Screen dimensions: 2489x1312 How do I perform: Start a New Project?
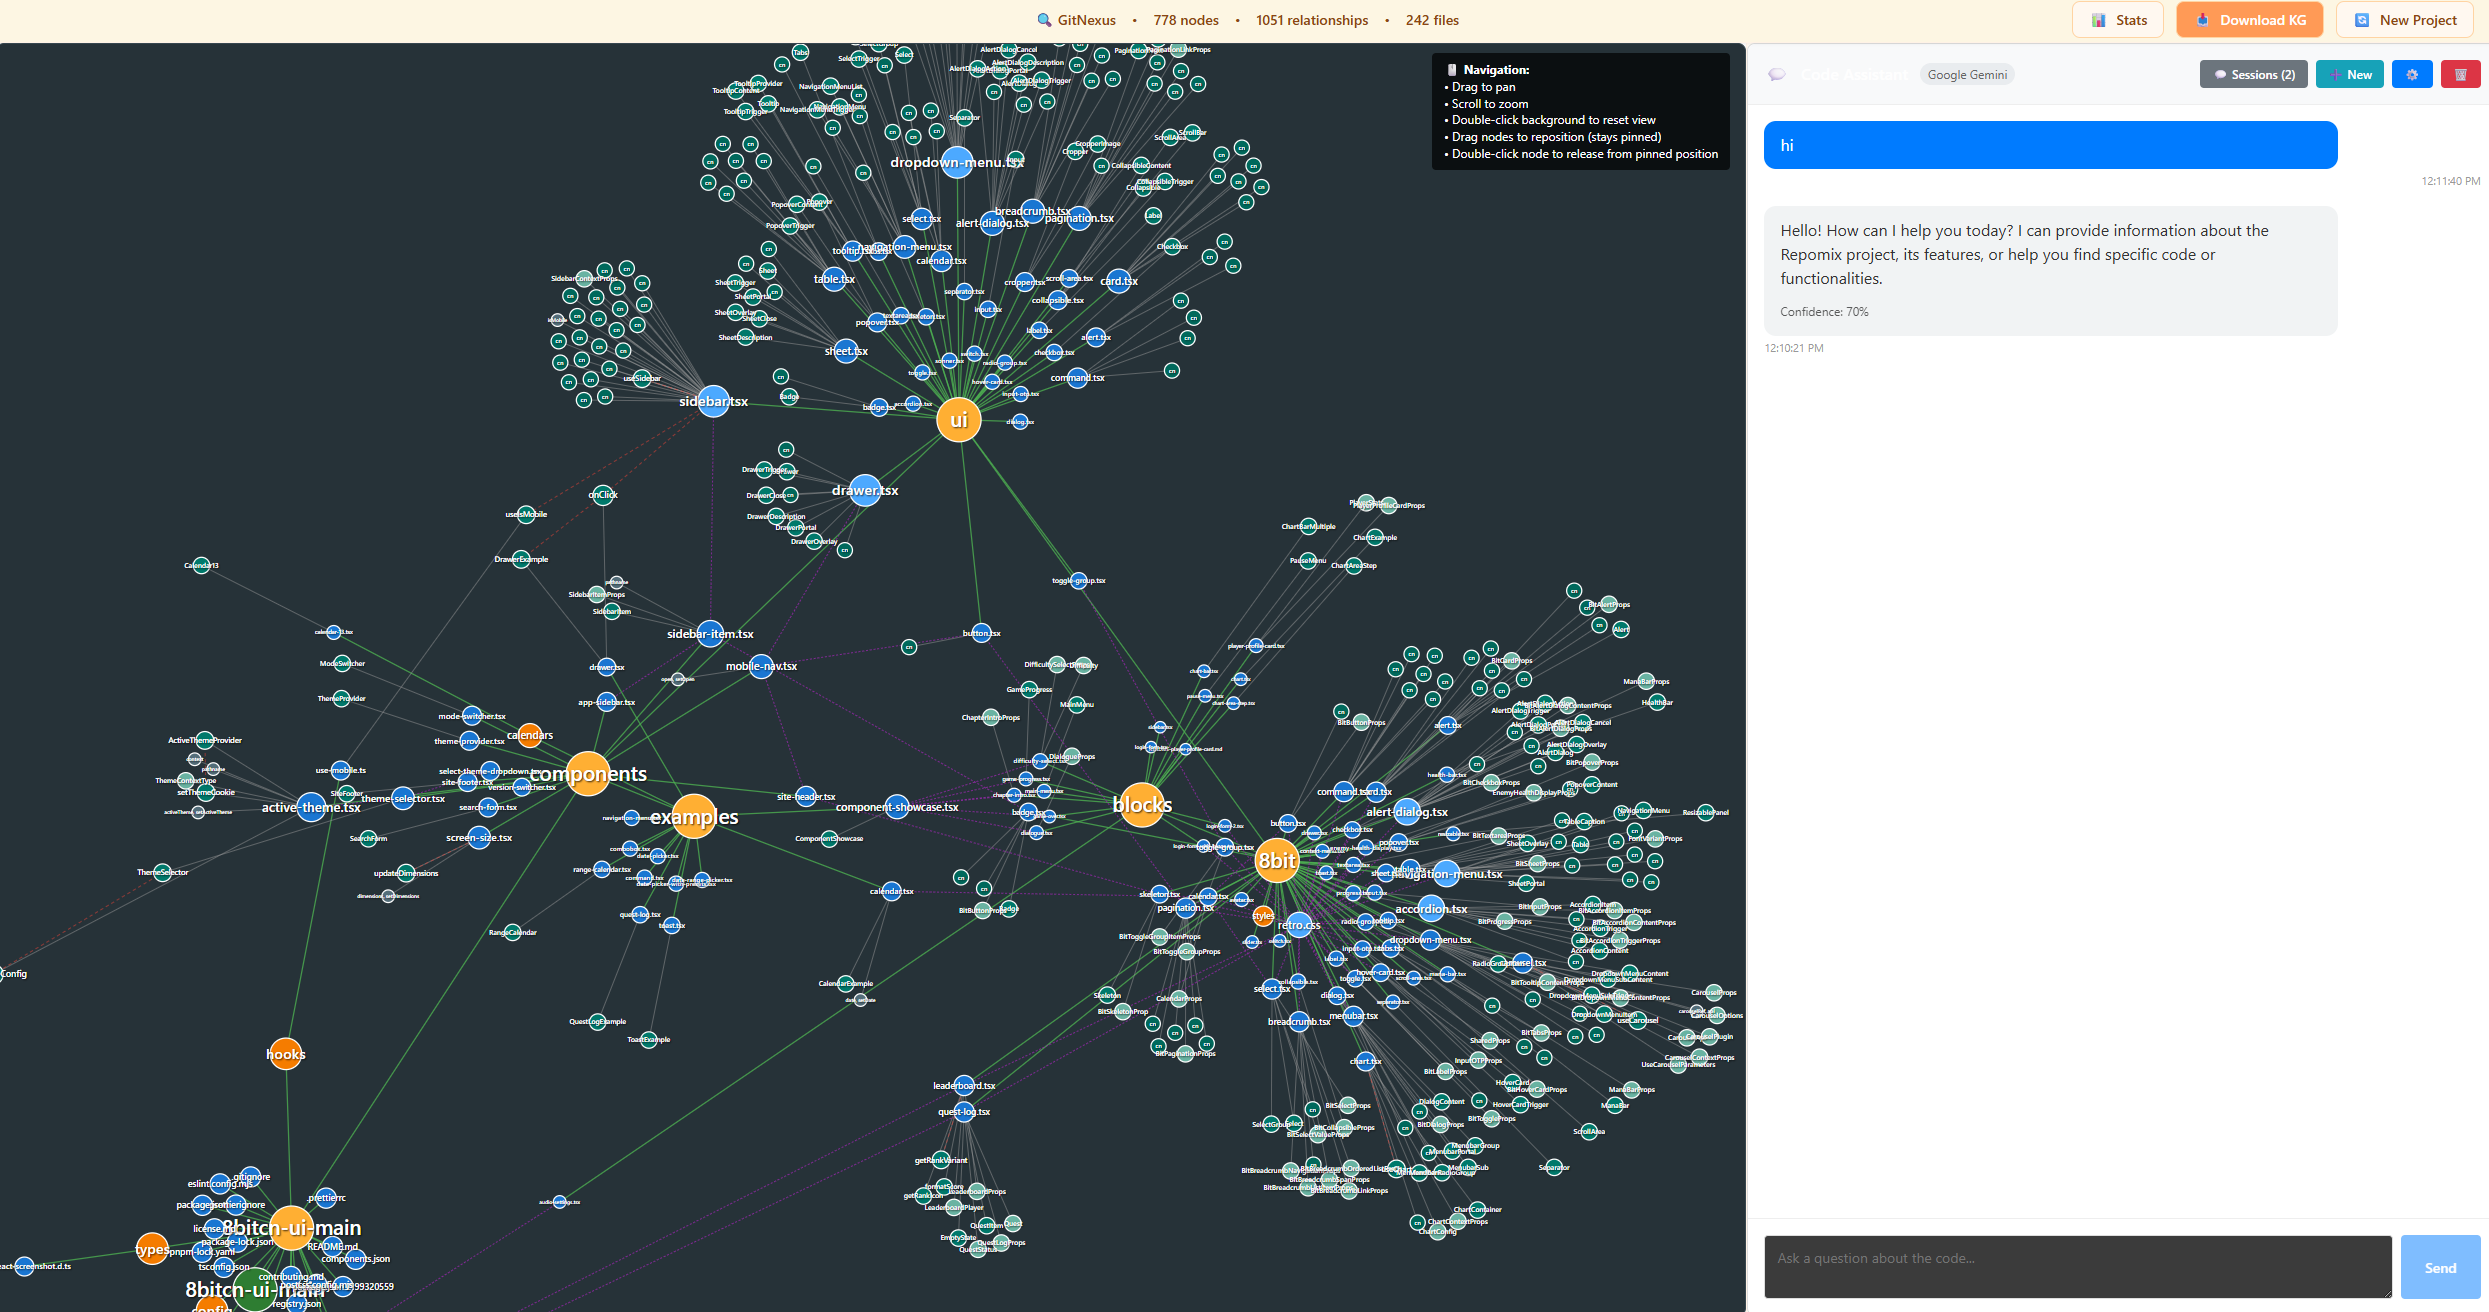[2405, 20]
